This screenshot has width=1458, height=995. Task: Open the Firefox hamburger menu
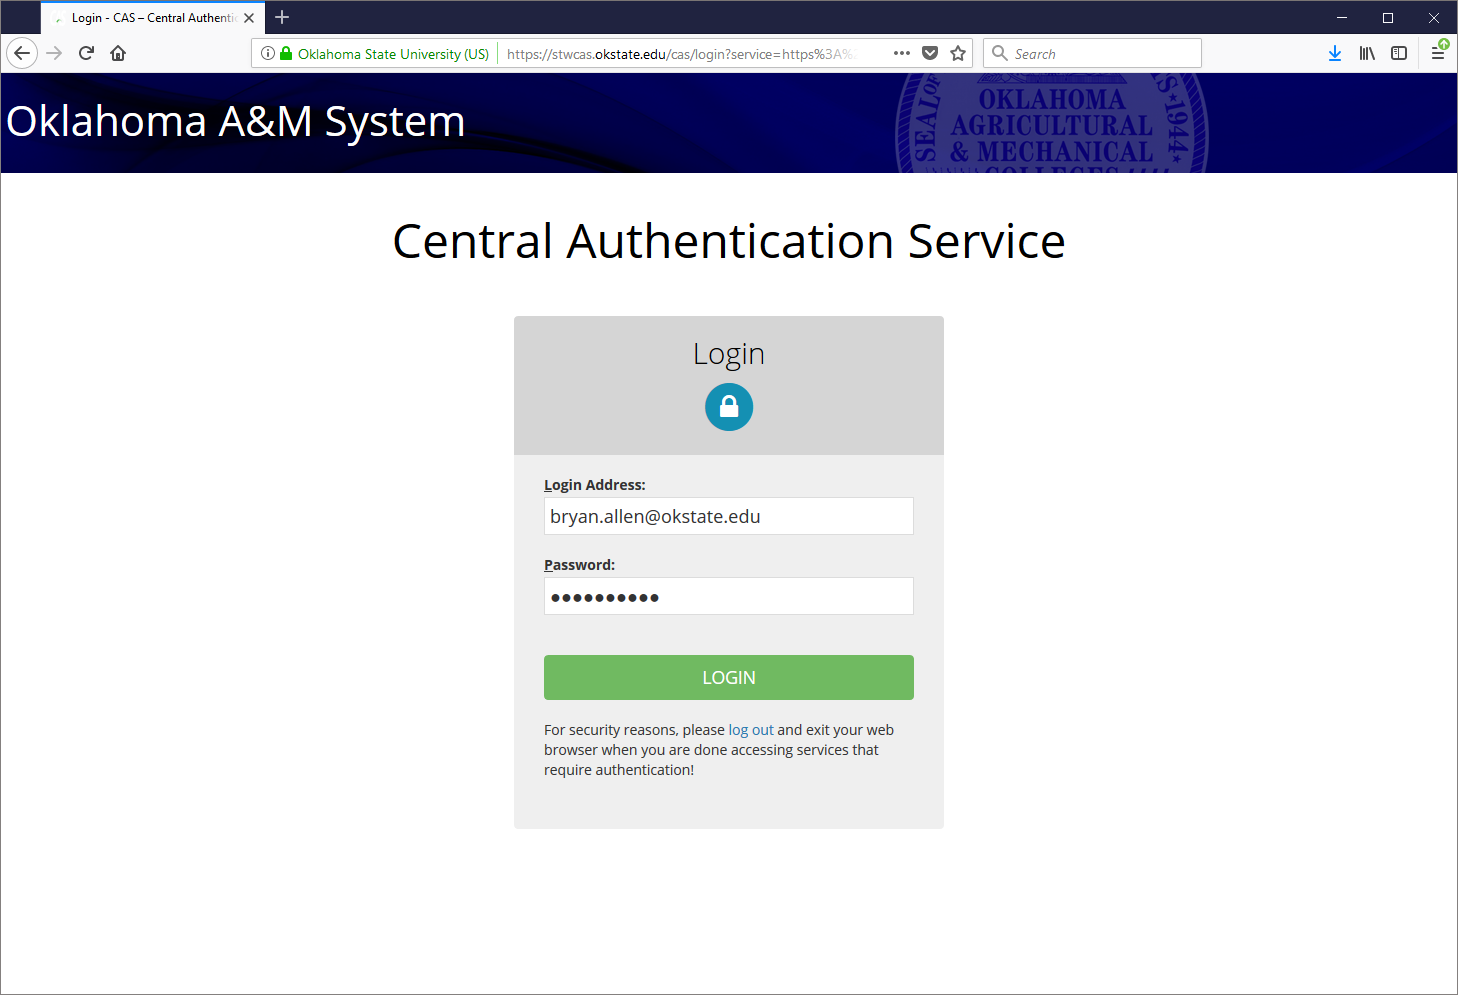[1438, 52]
